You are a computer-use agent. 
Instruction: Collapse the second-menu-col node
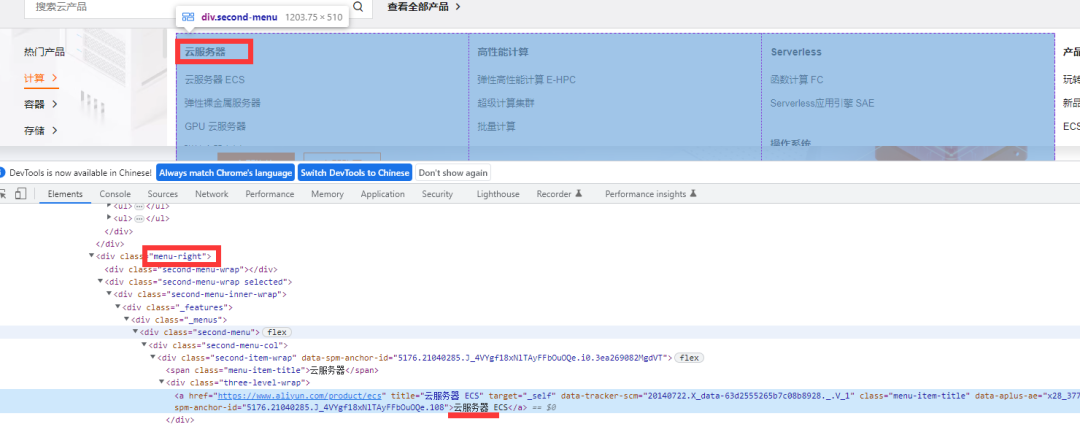(145, 345)
